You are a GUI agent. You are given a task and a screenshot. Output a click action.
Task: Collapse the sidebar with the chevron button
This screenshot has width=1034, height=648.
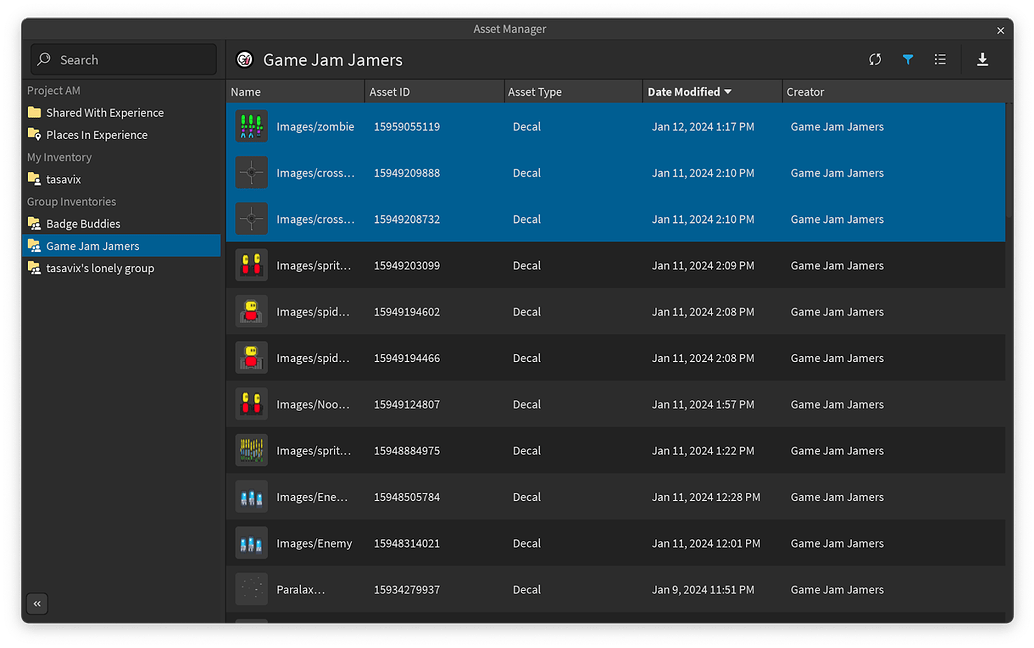(37, 604)
